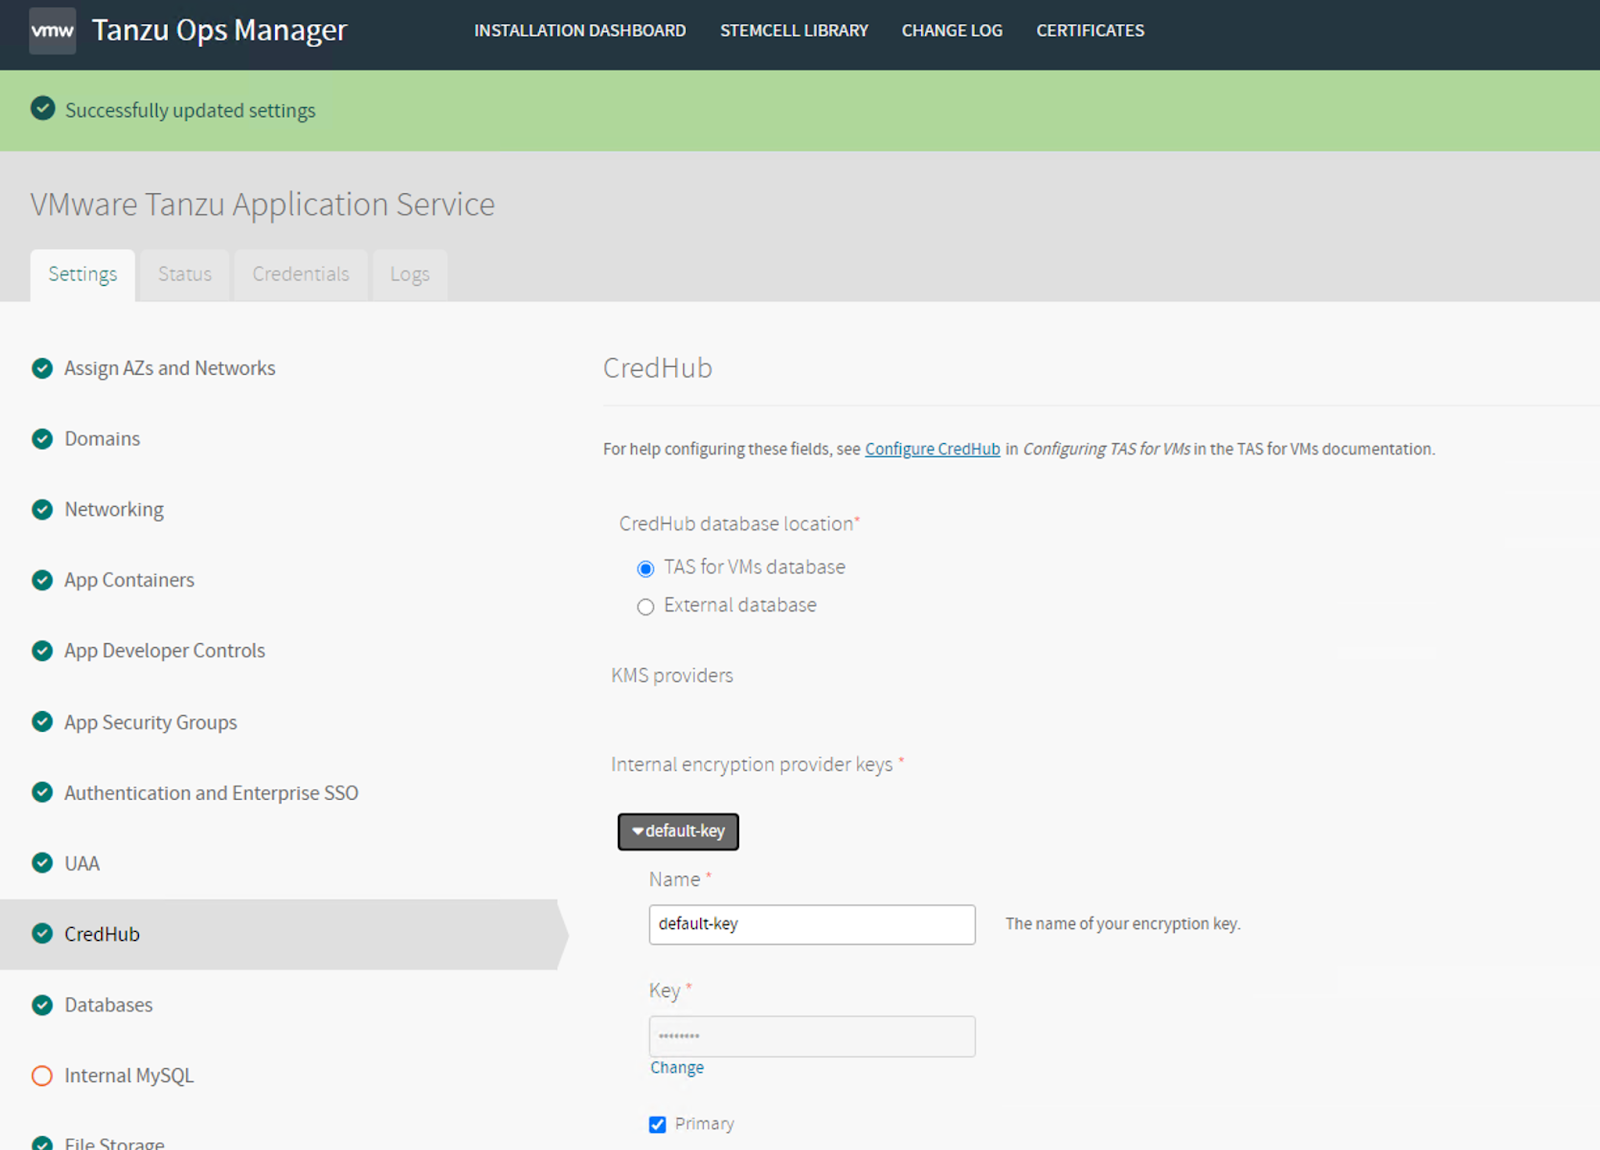The height and width of the screenshot is (1150, 1600).
Task: Toggle the Primary checkbox
Action: pyautogui.click(x=657, y=1125)
